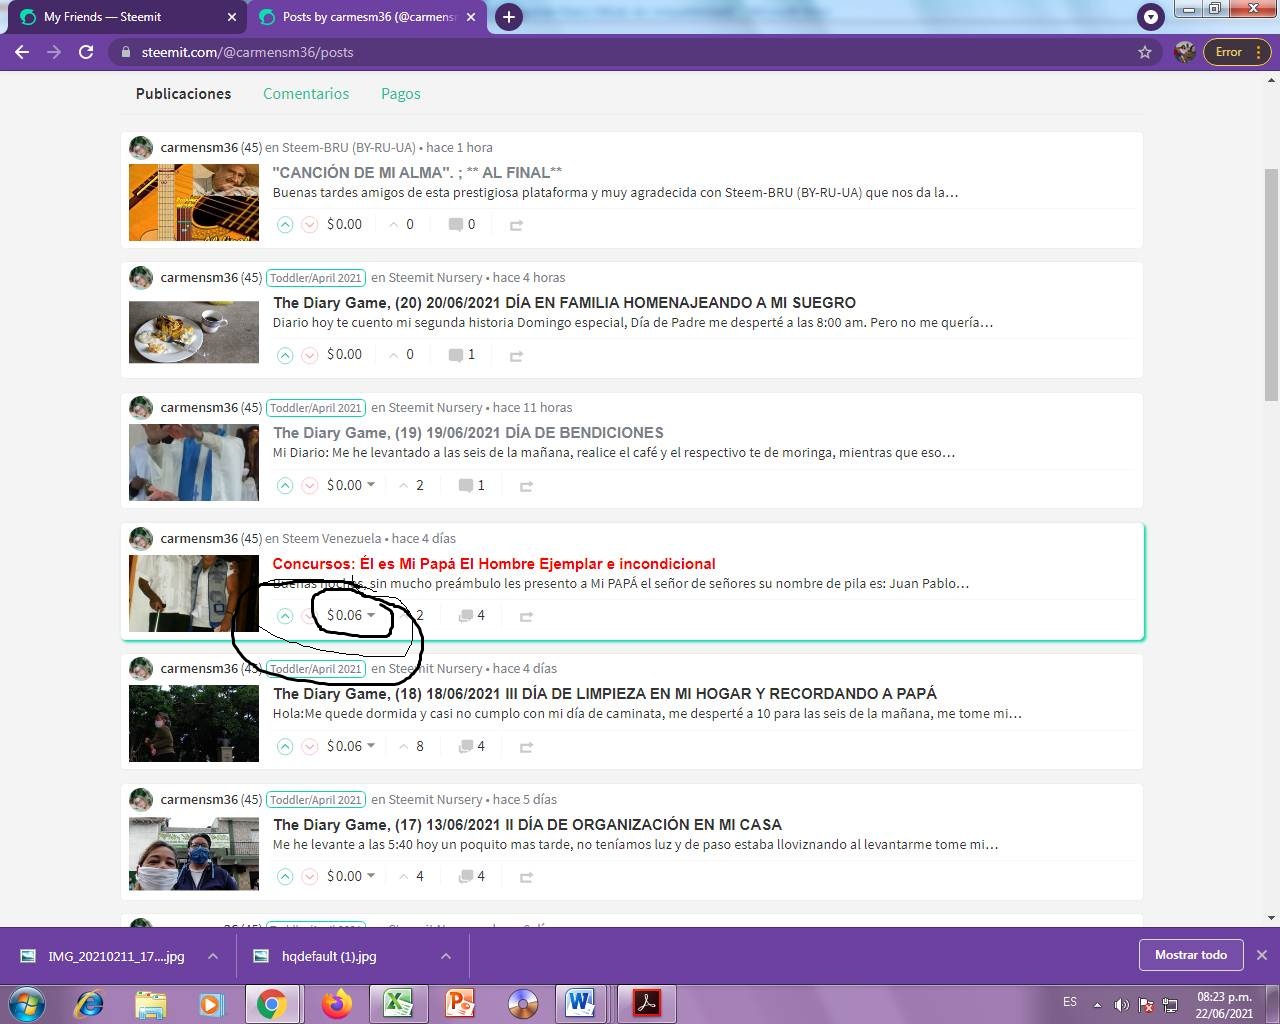Open the Chrome tab search dropdown
Screen dimensions: 1280x1024
pyautogui.click(x=1151, y=16)
